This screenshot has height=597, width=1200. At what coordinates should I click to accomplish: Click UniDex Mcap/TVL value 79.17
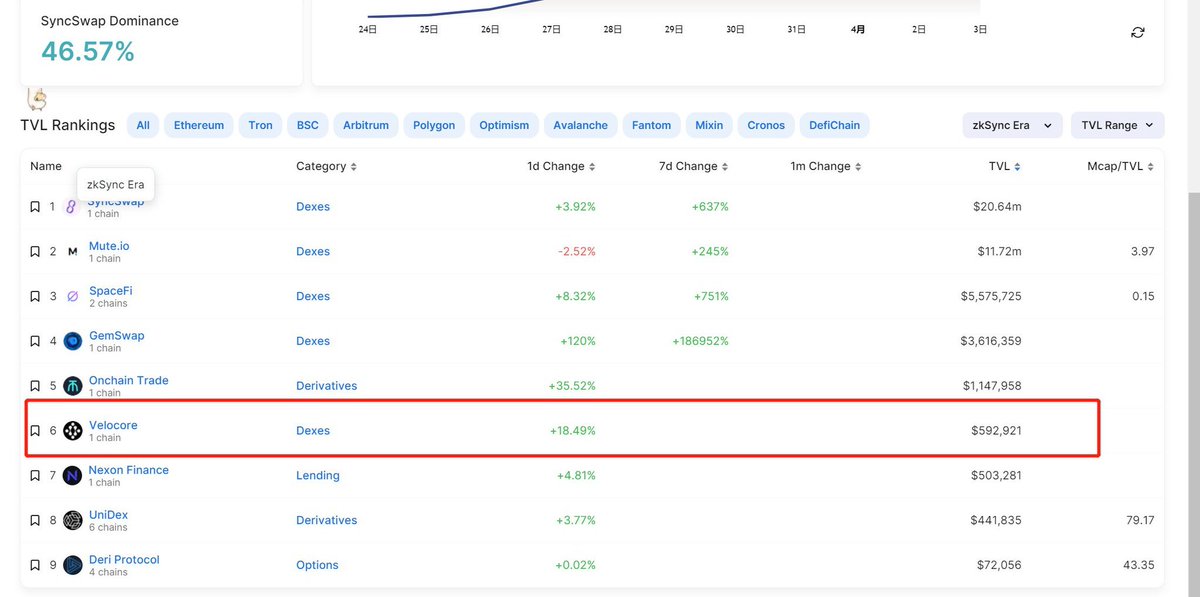click(1139, 520)
